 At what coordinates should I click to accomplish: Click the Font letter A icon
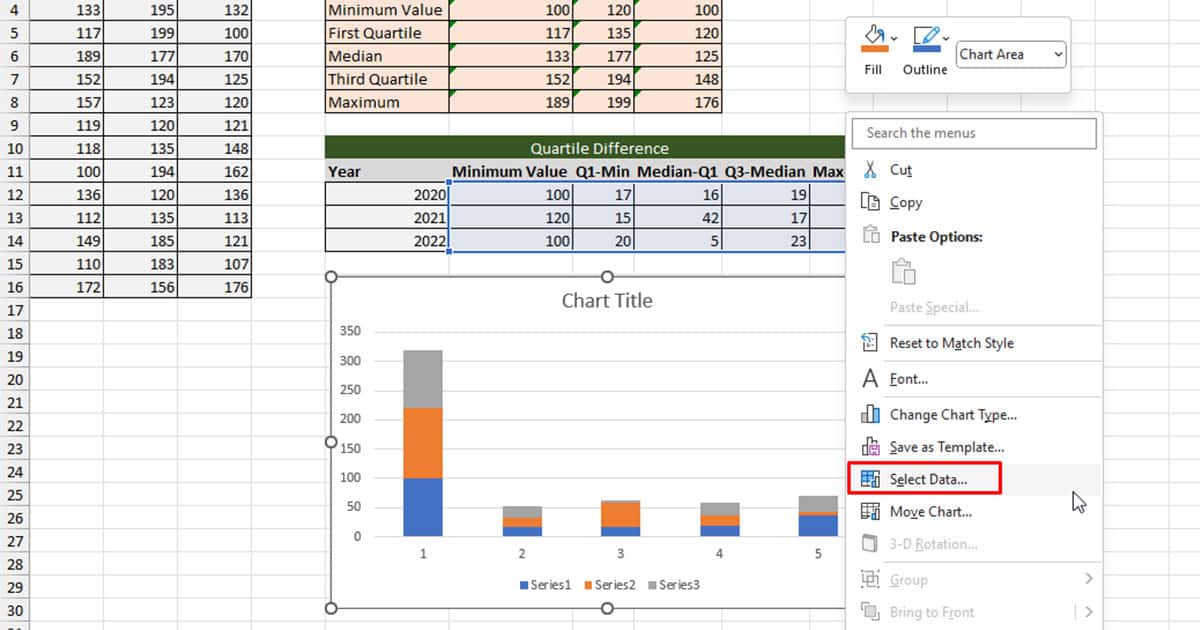coord(871,378)
